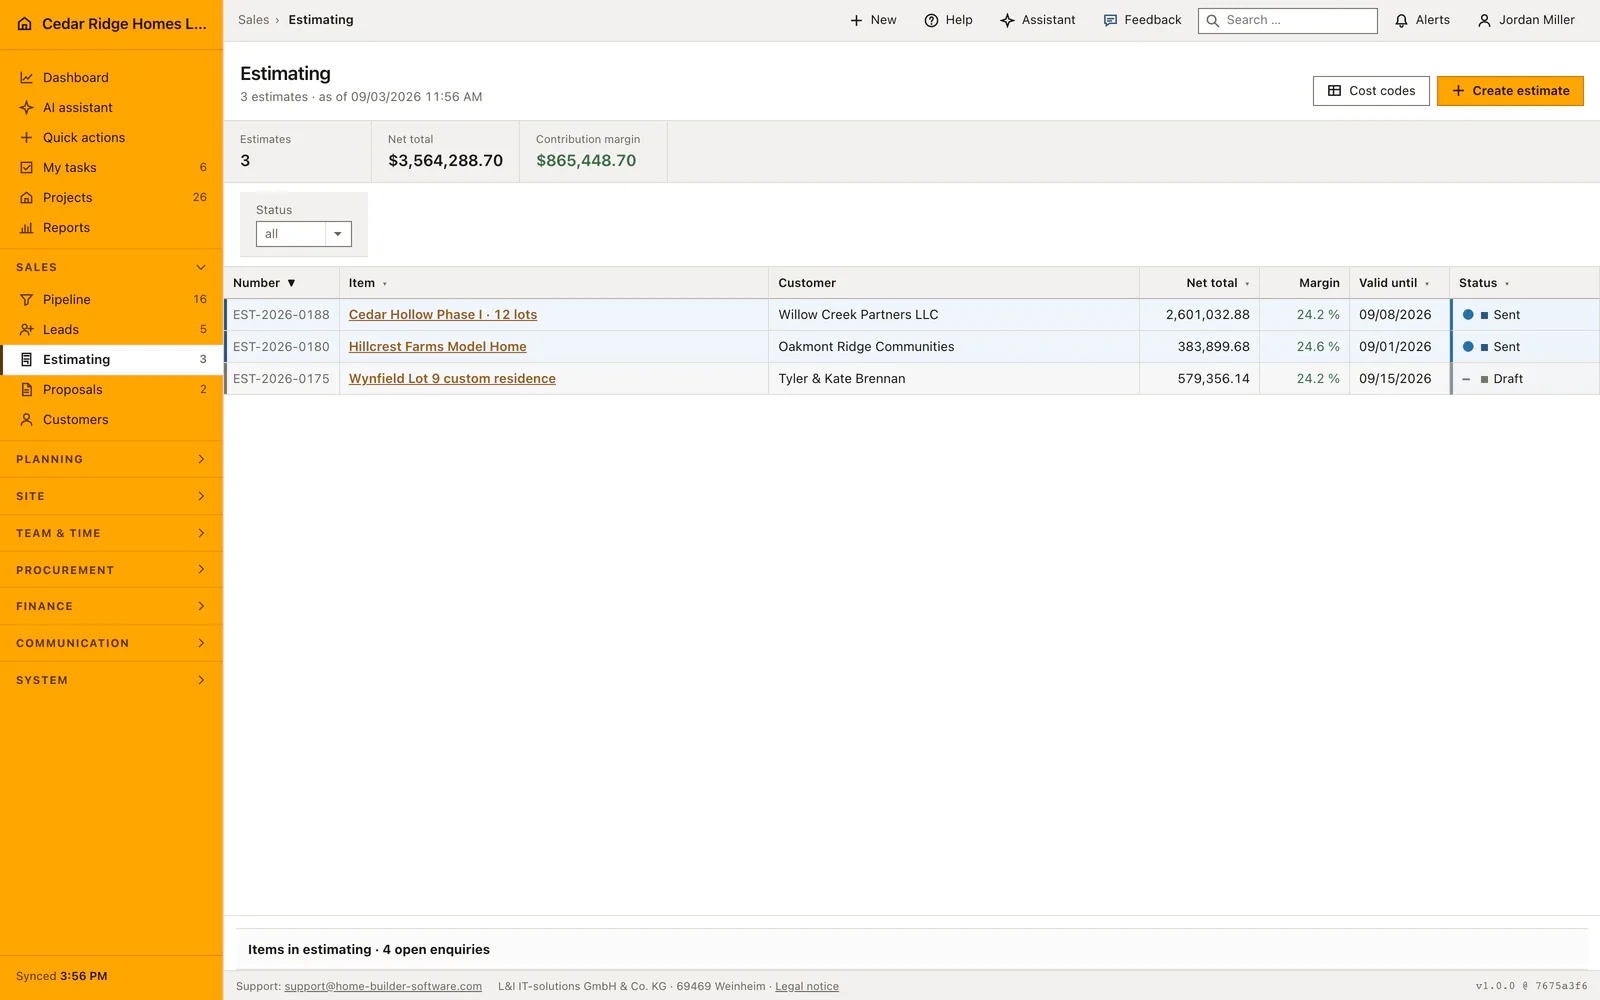1600x1000 pixels.
Task: Open the Pipeline page
Action: tap(111, 299)
